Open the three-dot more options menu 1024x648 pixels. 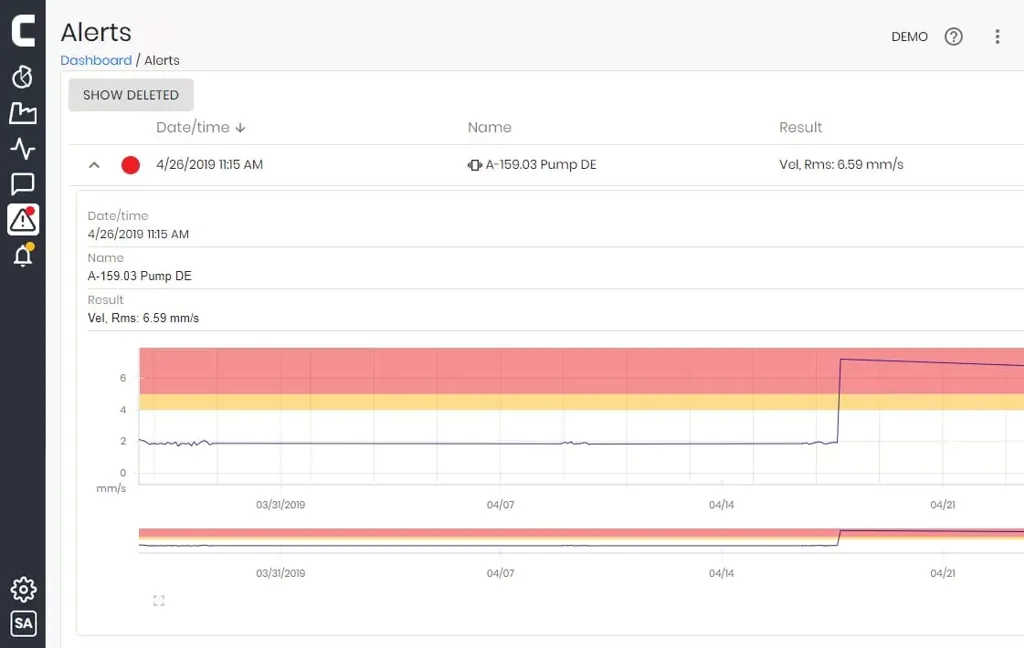click(996, 37)
